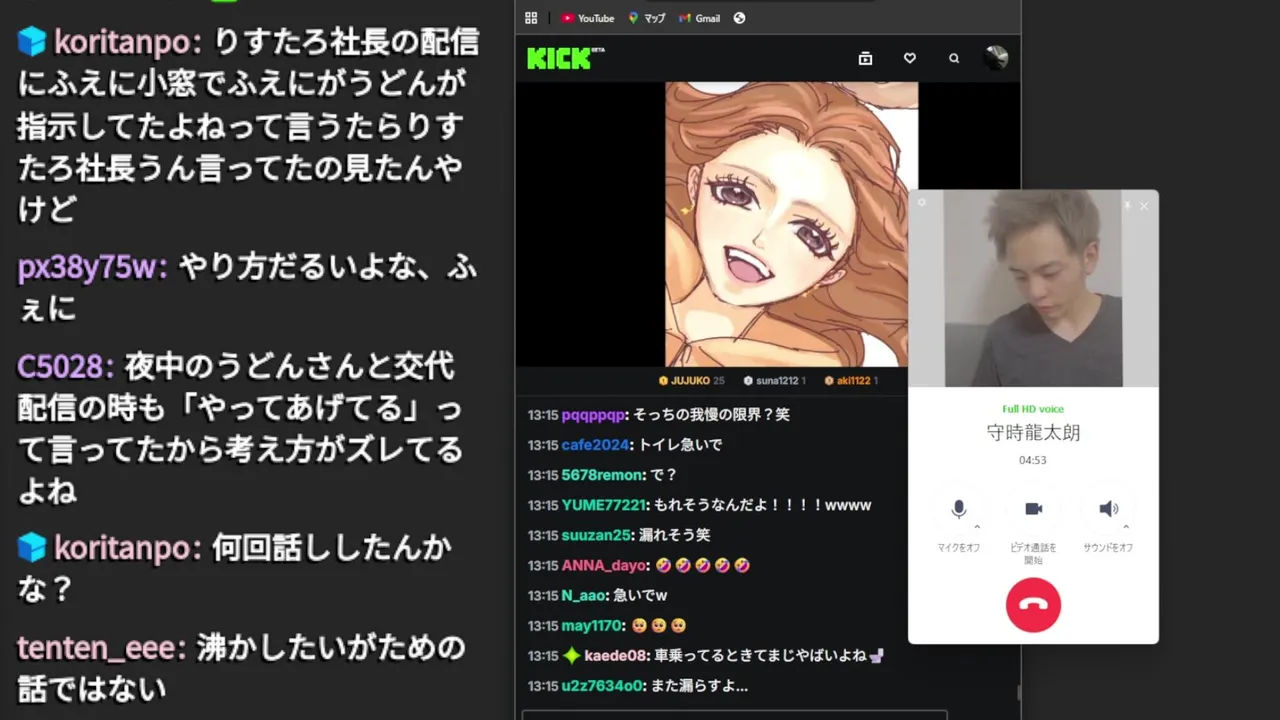Expand microphone device options arrow
1280x720 pixels.
point(977,526)
